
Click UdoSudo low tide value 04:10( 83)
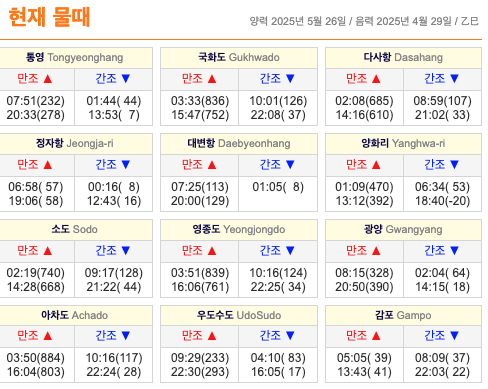point(278,358)
